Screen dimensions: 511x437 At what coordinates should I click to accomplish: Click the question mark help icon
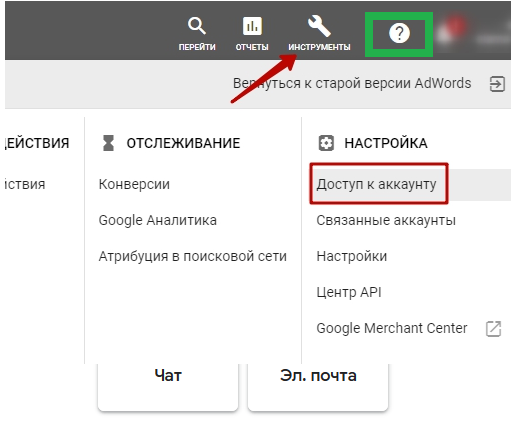(x=399, y=33)
